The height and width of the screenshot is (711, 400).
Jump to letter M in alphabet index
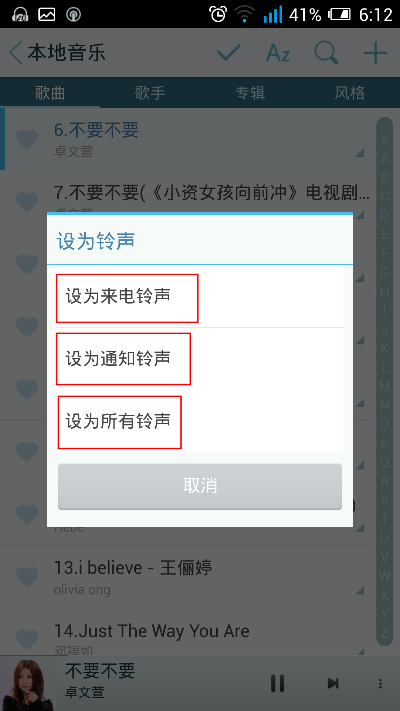pos(384,386)
